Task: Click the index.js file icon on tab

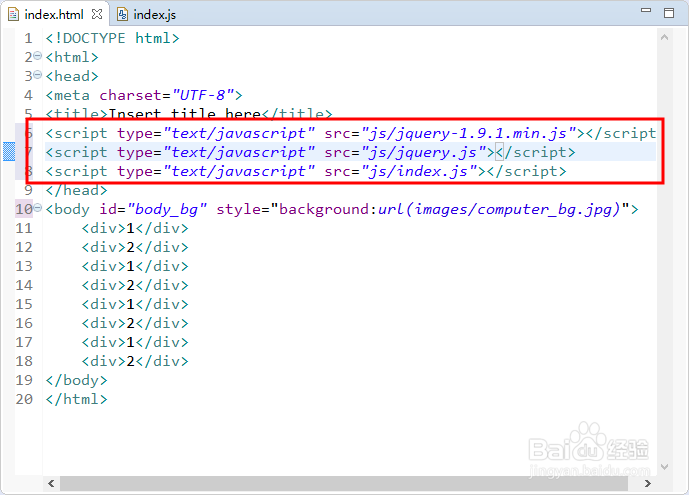Action: 123,14
